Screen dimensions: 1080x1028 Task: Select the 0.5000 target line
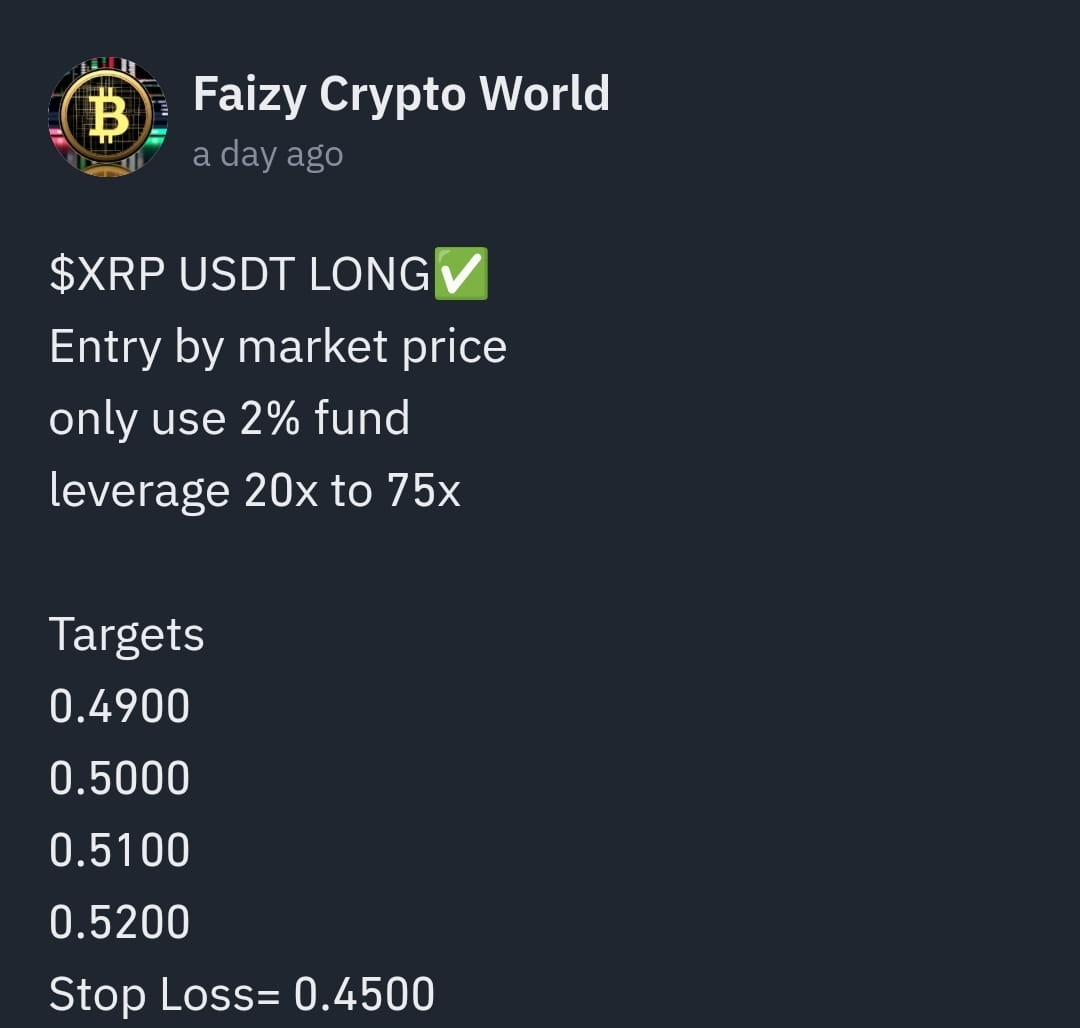point(119,777)
